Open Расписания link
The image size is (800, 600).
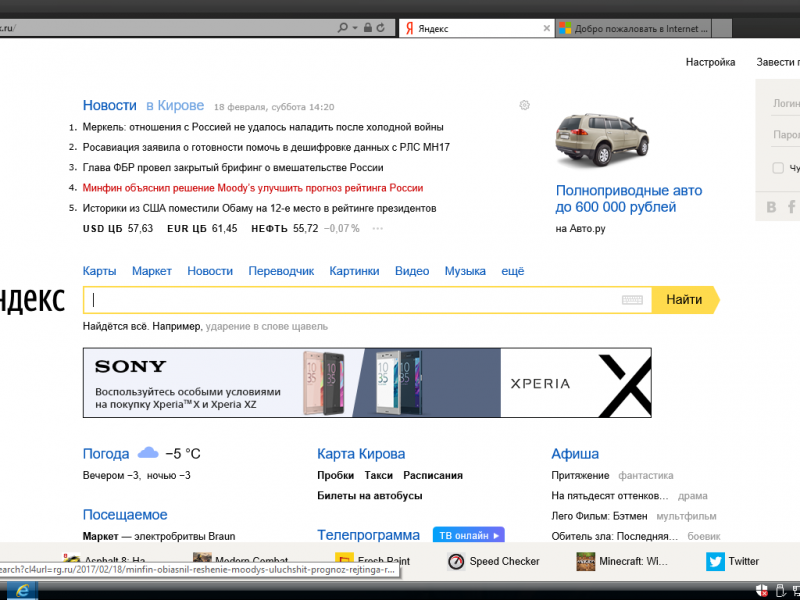click(x=433, y=476)
